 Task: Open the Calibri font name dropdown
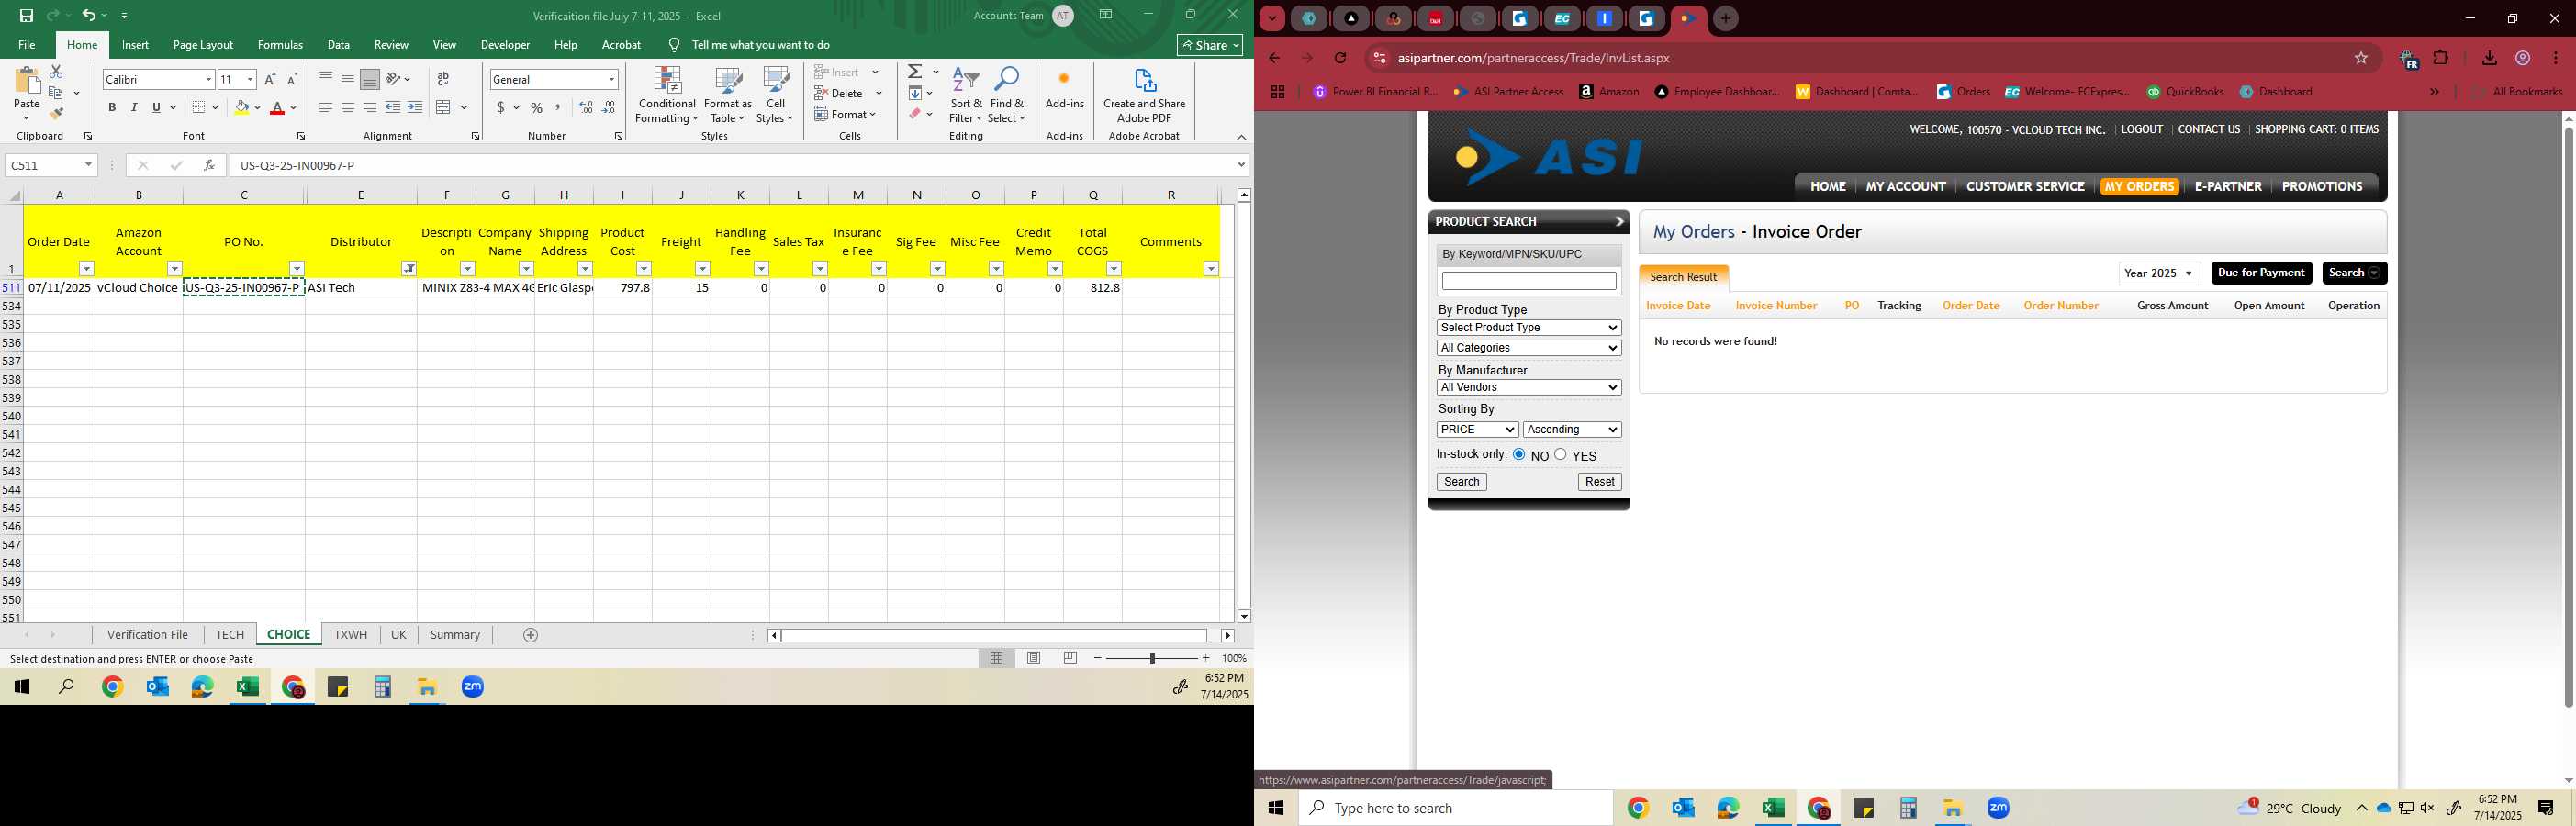208,79
